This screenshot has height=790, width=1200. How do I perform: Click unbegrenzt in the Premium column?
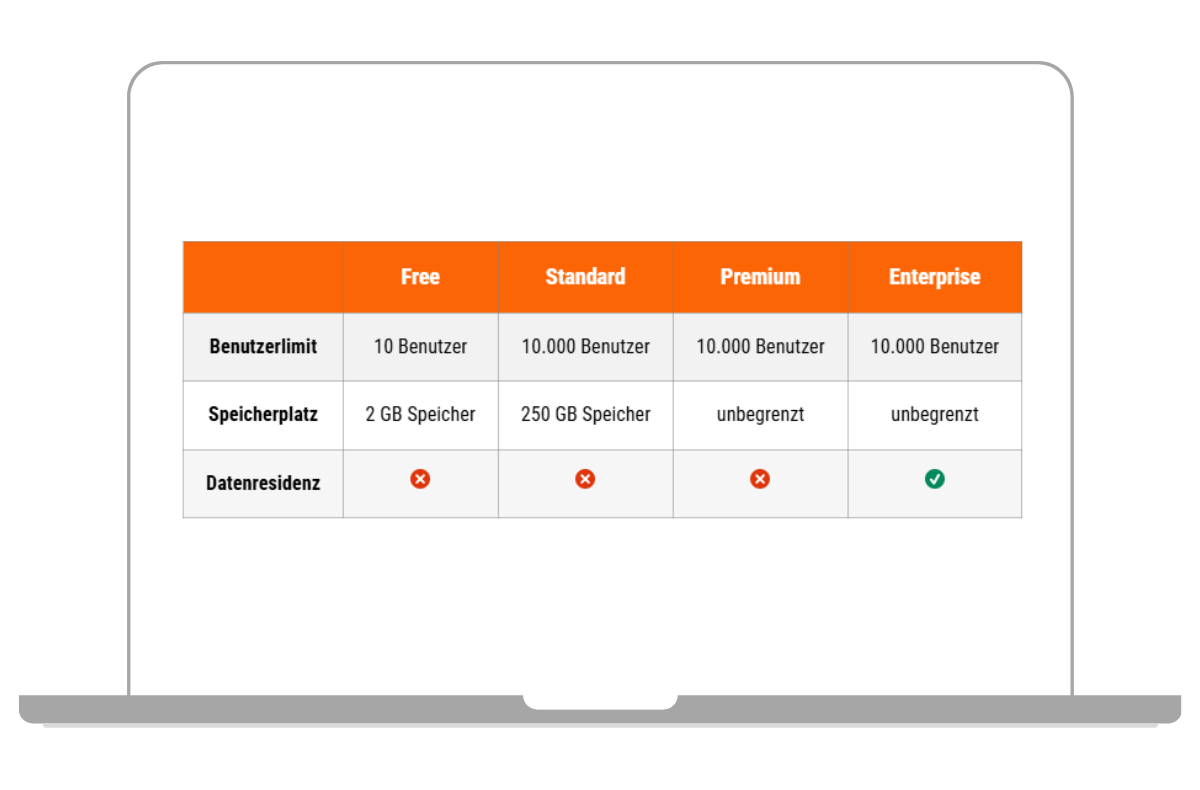tap(760, 414)
